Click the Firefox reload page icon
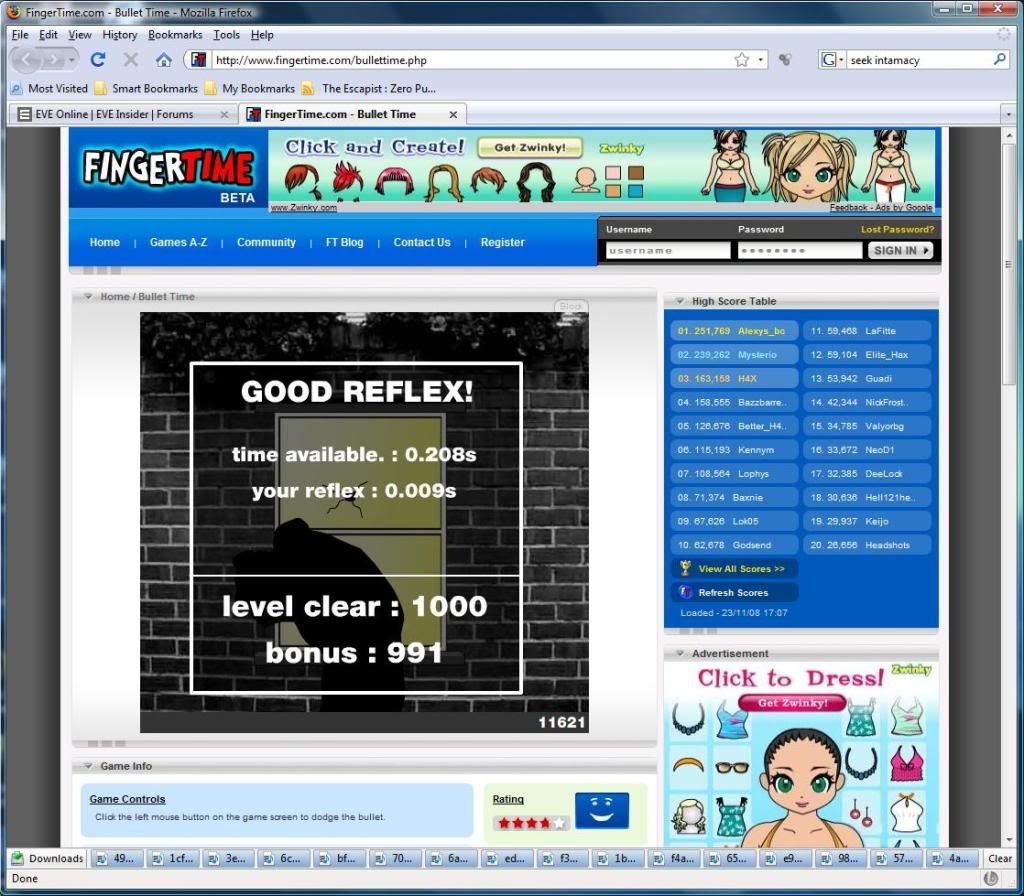The height and width of the screenshot is (896, 1024). pyautogui.click(x=98, y=60)
